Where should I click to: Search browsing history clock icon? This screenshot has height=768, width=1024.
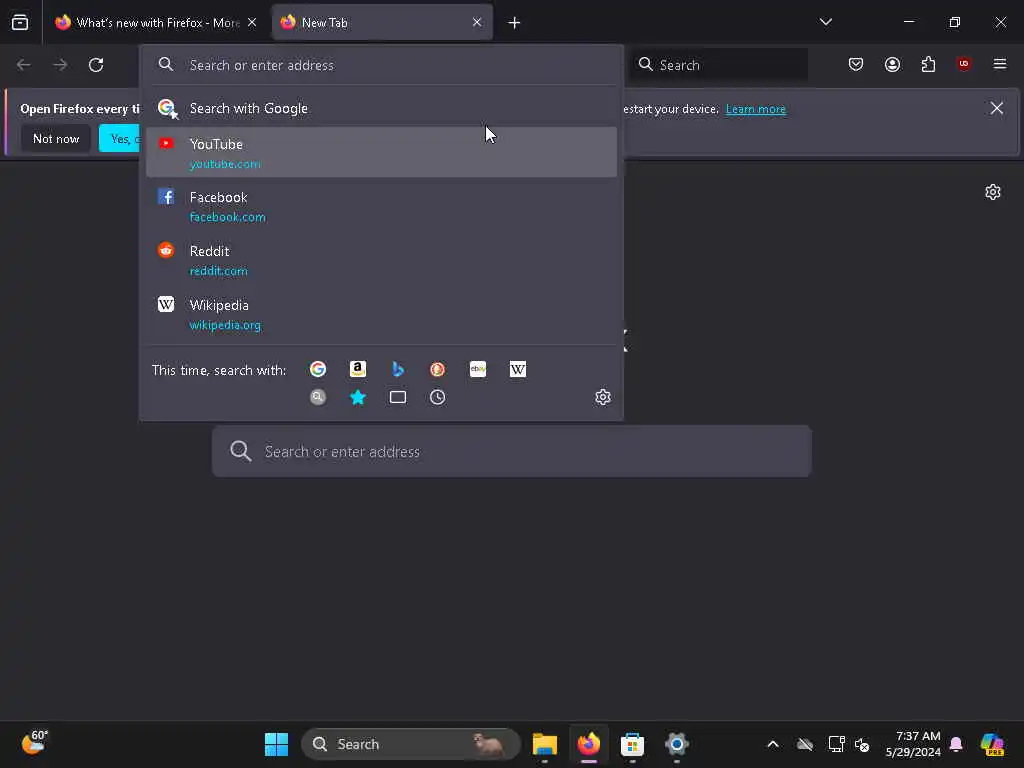coord(438,397)
